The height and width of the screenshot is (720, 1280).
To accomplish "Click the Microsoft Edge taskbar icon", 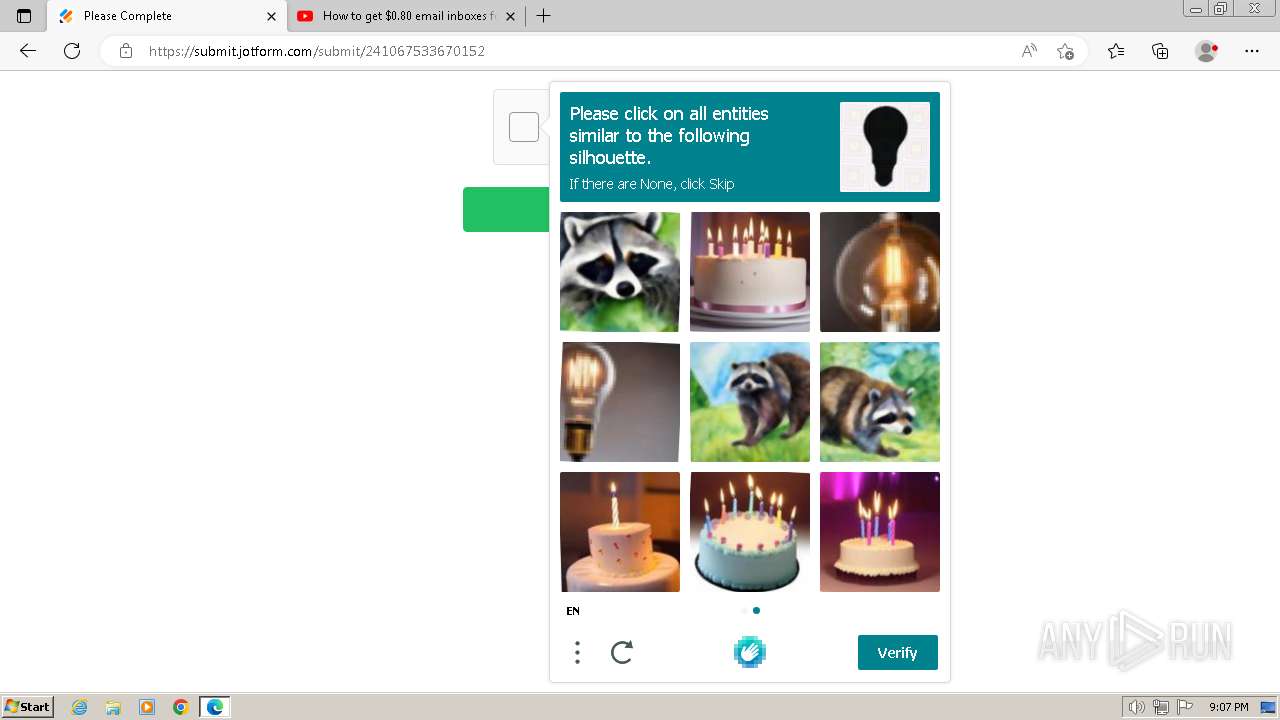I will pyautogui.click(x=215, y=707).
